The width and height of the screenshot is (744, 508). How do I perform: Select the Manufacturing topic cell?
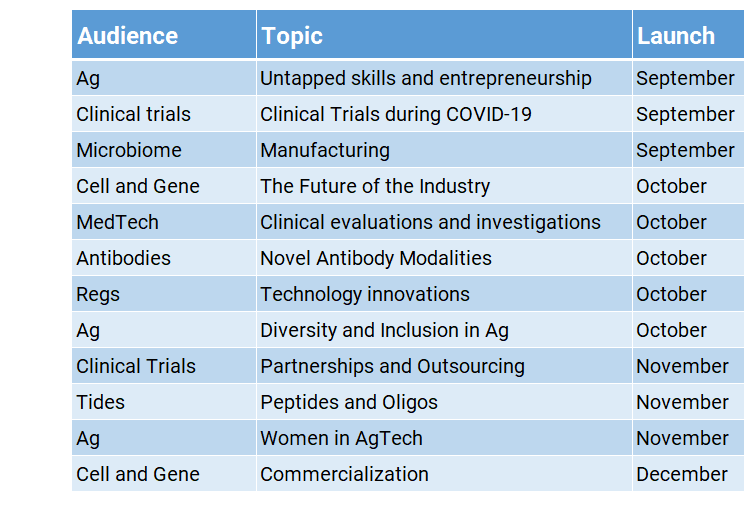(x=325, y=150)
